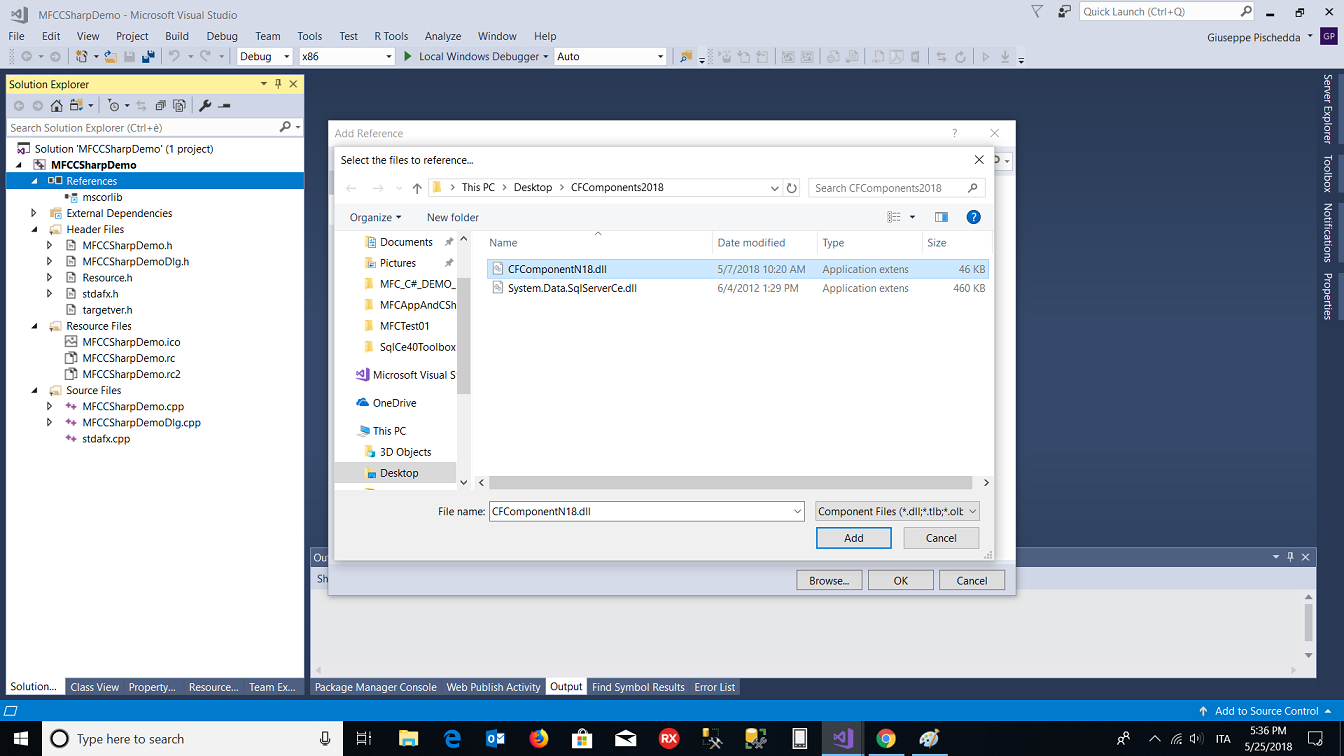Image resolution: width=1344 pixels, height=756 pixels.
Task: Open the Tools menu
Action: [x=310, y=36]
